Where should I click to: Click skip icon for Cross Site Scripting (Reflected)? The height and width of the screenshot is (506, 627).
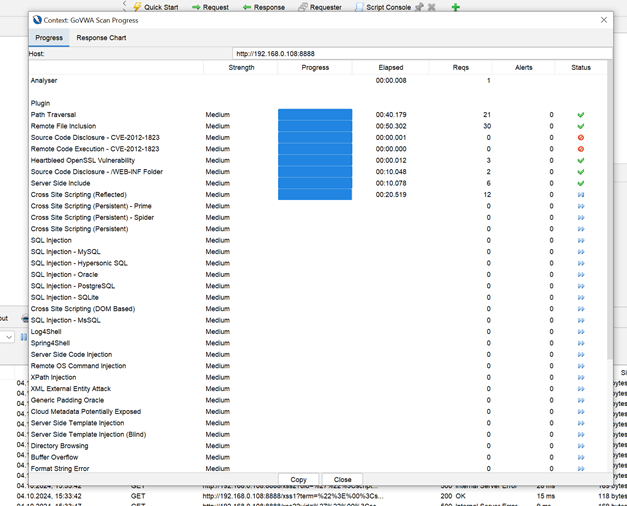[581, 195]
